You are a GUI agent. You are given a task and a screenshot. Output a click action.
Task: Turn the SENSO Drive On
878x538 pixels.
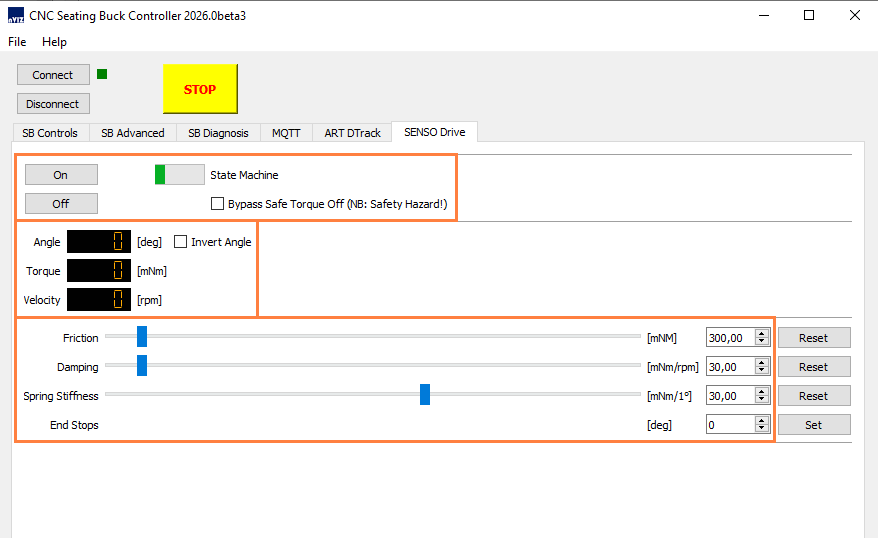tap(61, 175)
